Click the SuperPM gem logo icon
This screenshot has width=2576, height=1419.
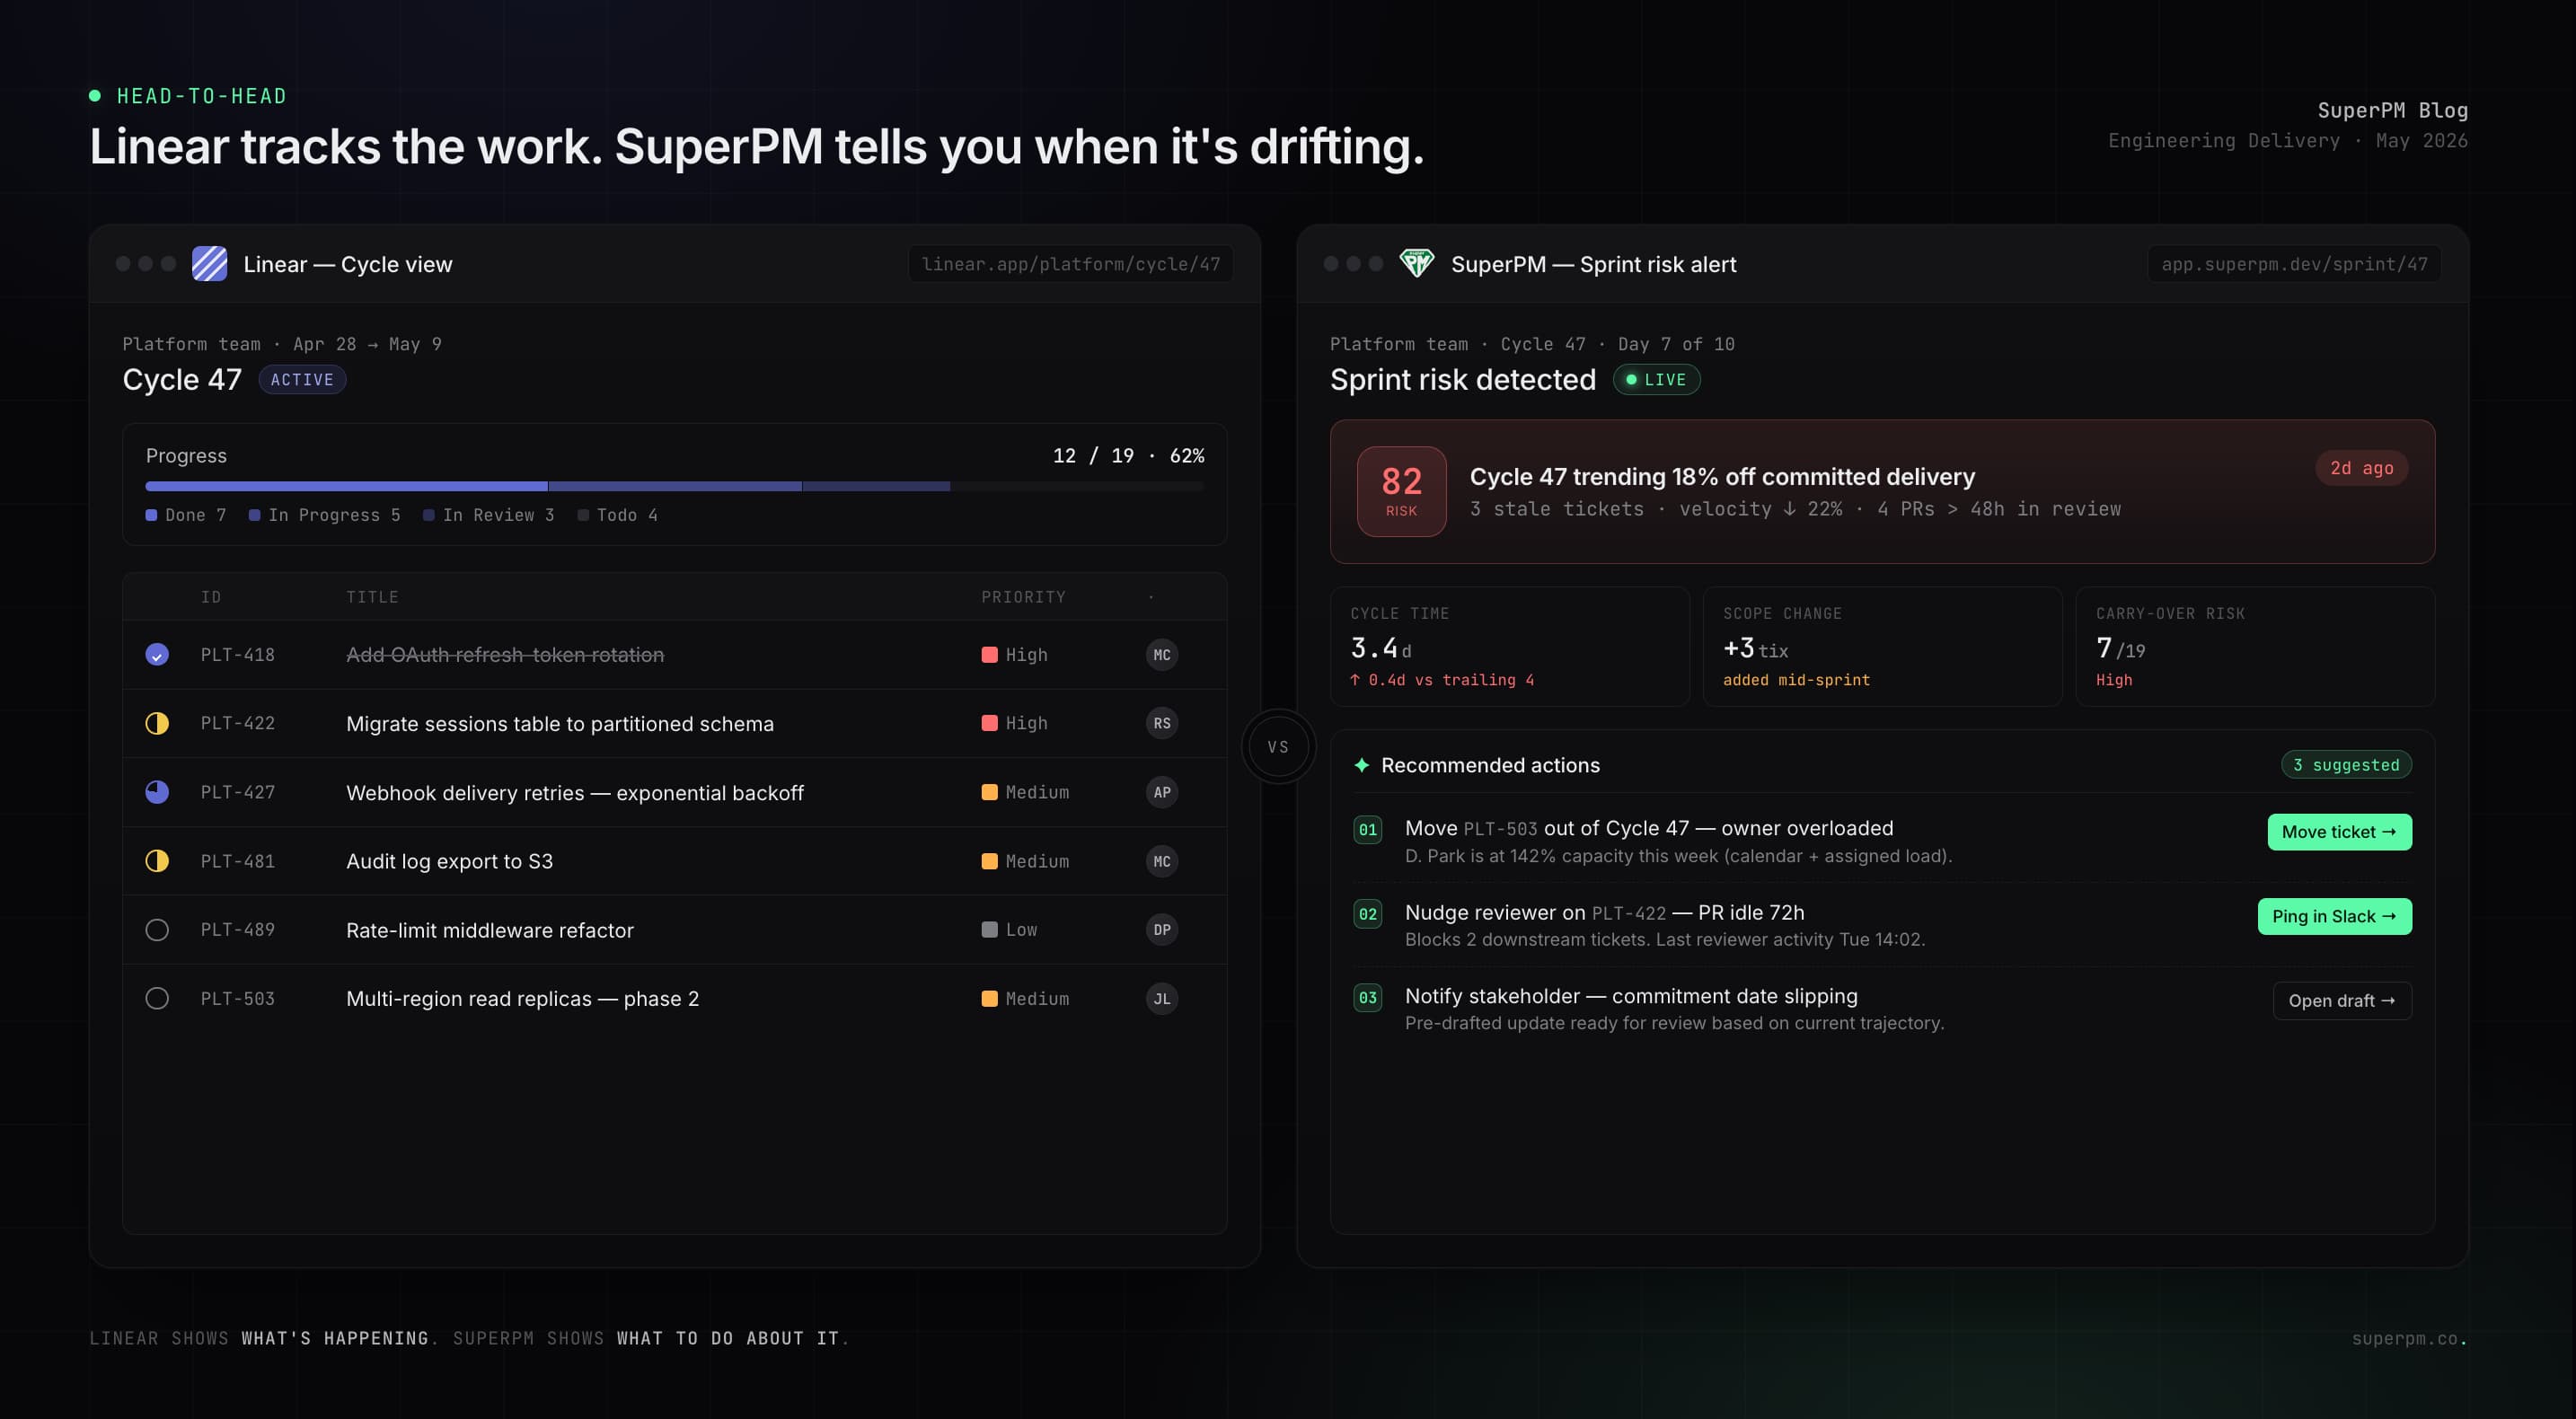pyautogui.click(x=1416, y=264)
